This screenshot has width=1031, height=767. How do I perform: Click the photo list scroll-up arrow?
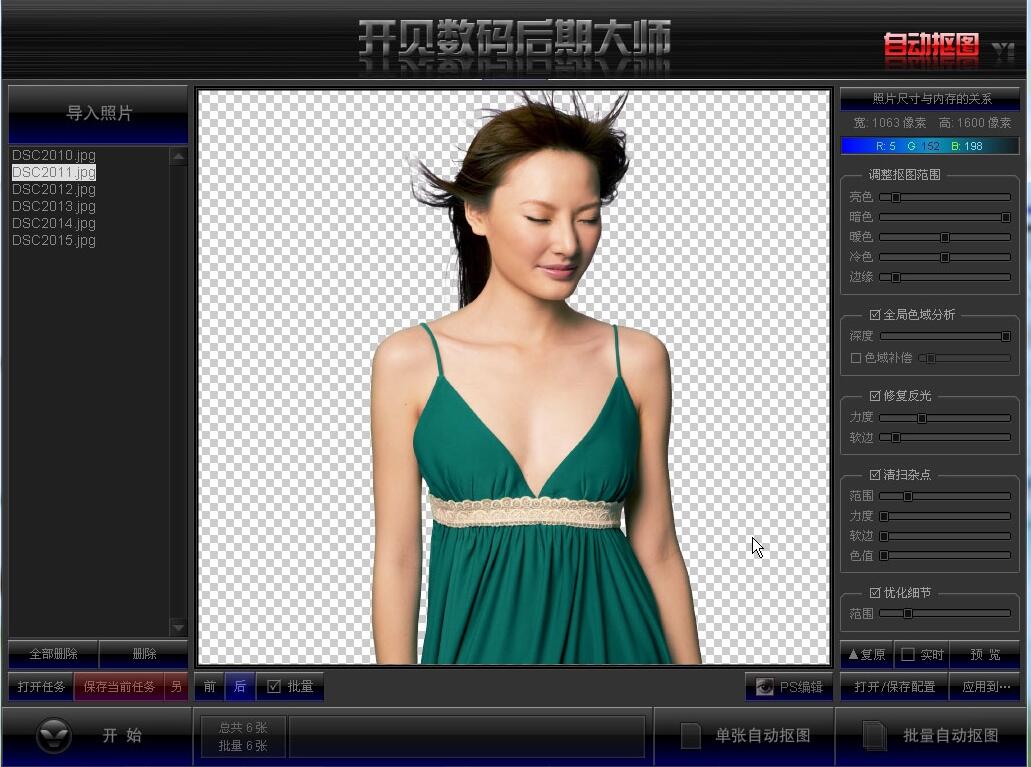(179, 155)
